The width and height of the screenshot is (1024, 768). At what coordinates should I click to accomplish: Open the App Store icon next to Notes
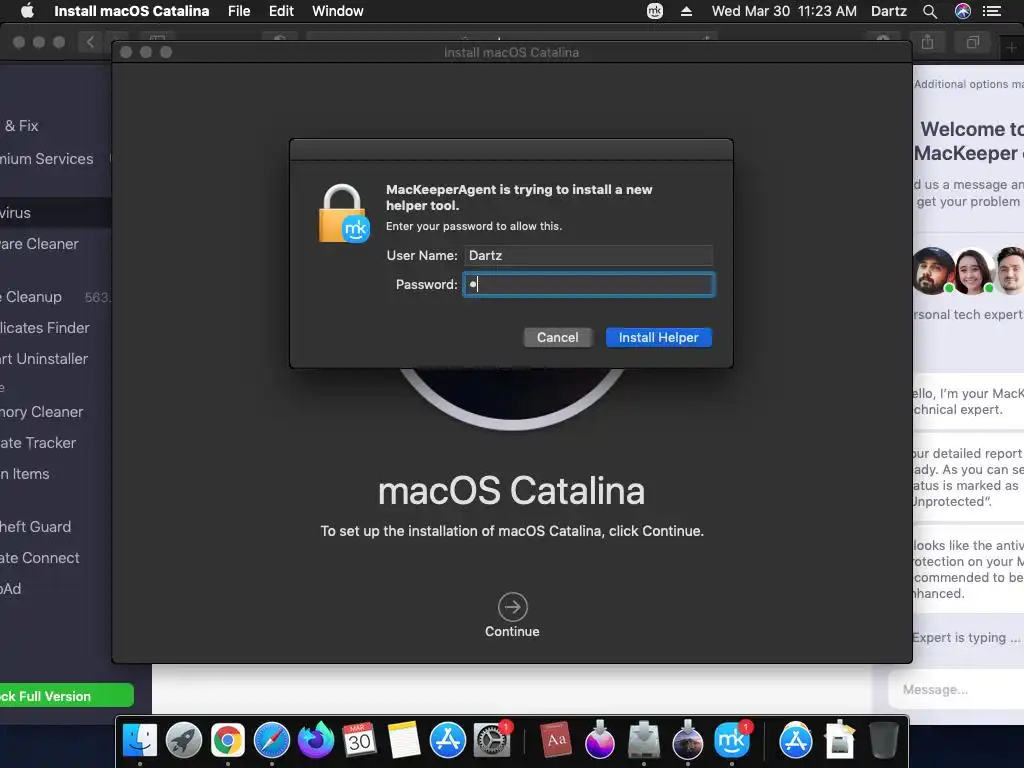pos(447,740)
